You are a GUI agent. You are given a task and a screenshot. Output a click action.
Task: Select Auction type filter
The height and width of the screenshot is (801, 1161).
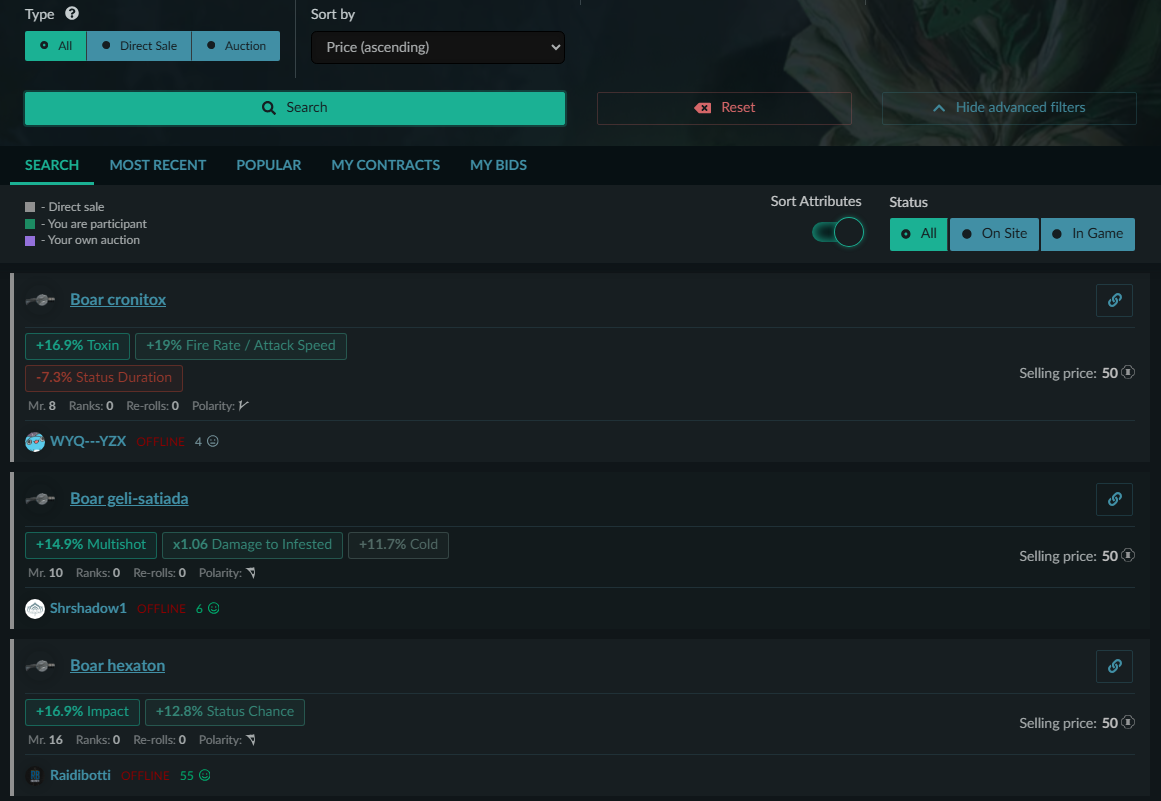coord(236,46)
